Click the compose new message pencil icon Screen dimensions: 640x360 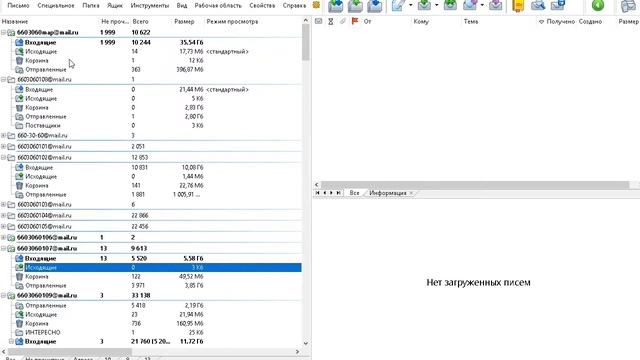[398, 5]
